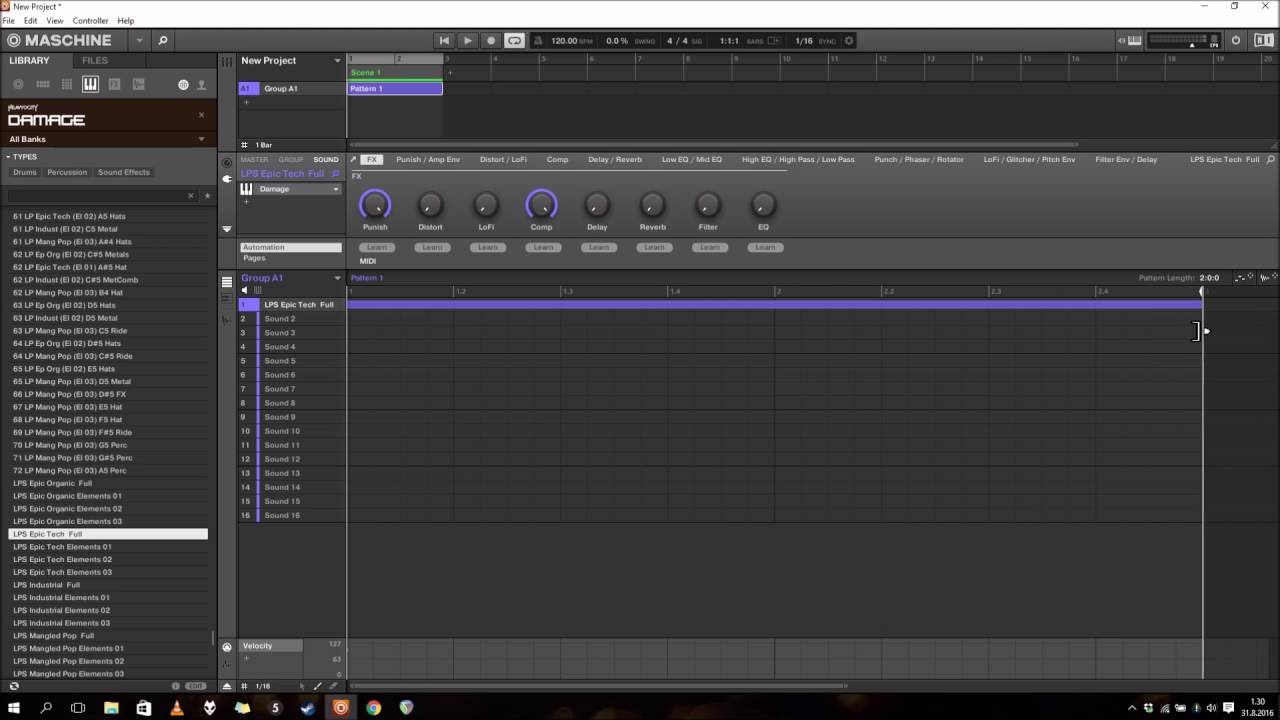Add a new group with the plus under A1
The width and height of the screenshot is (1280, 720).
click(246, 102)
